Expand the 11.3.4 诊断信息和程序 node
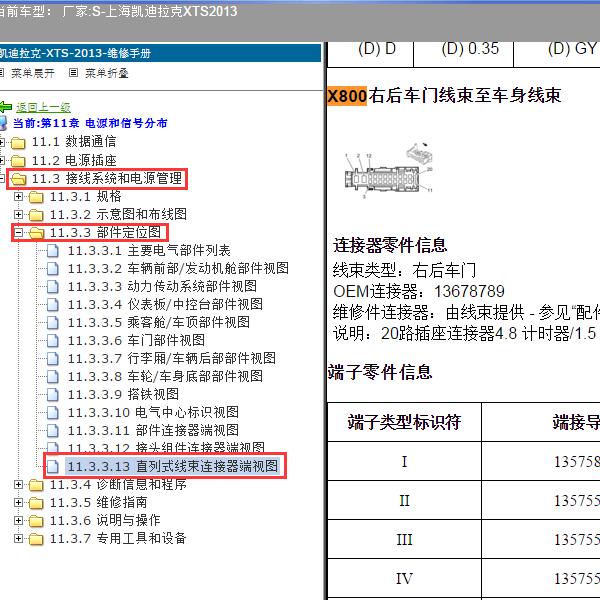The image size is (600, 600). (18, 485)
